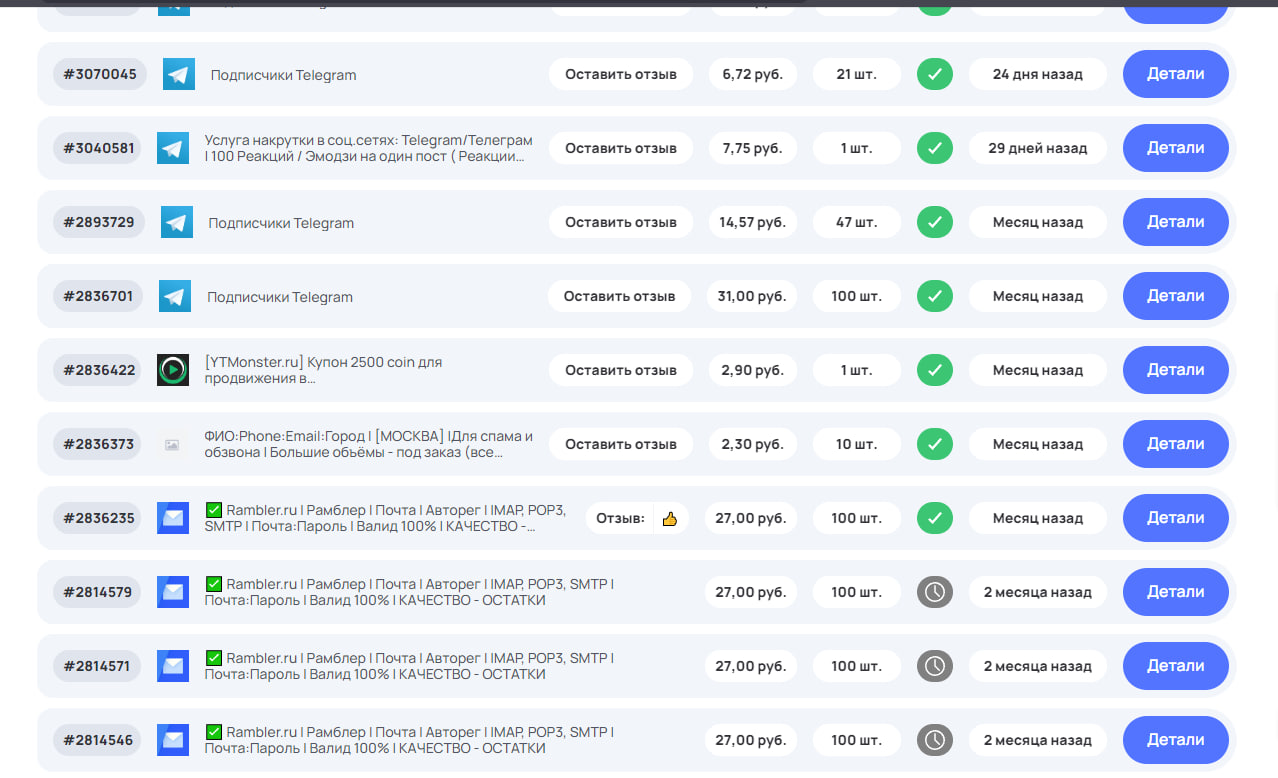
Task: Open the ФИО:Phone:Email МОСКВА product title
Action: (368, 444)
